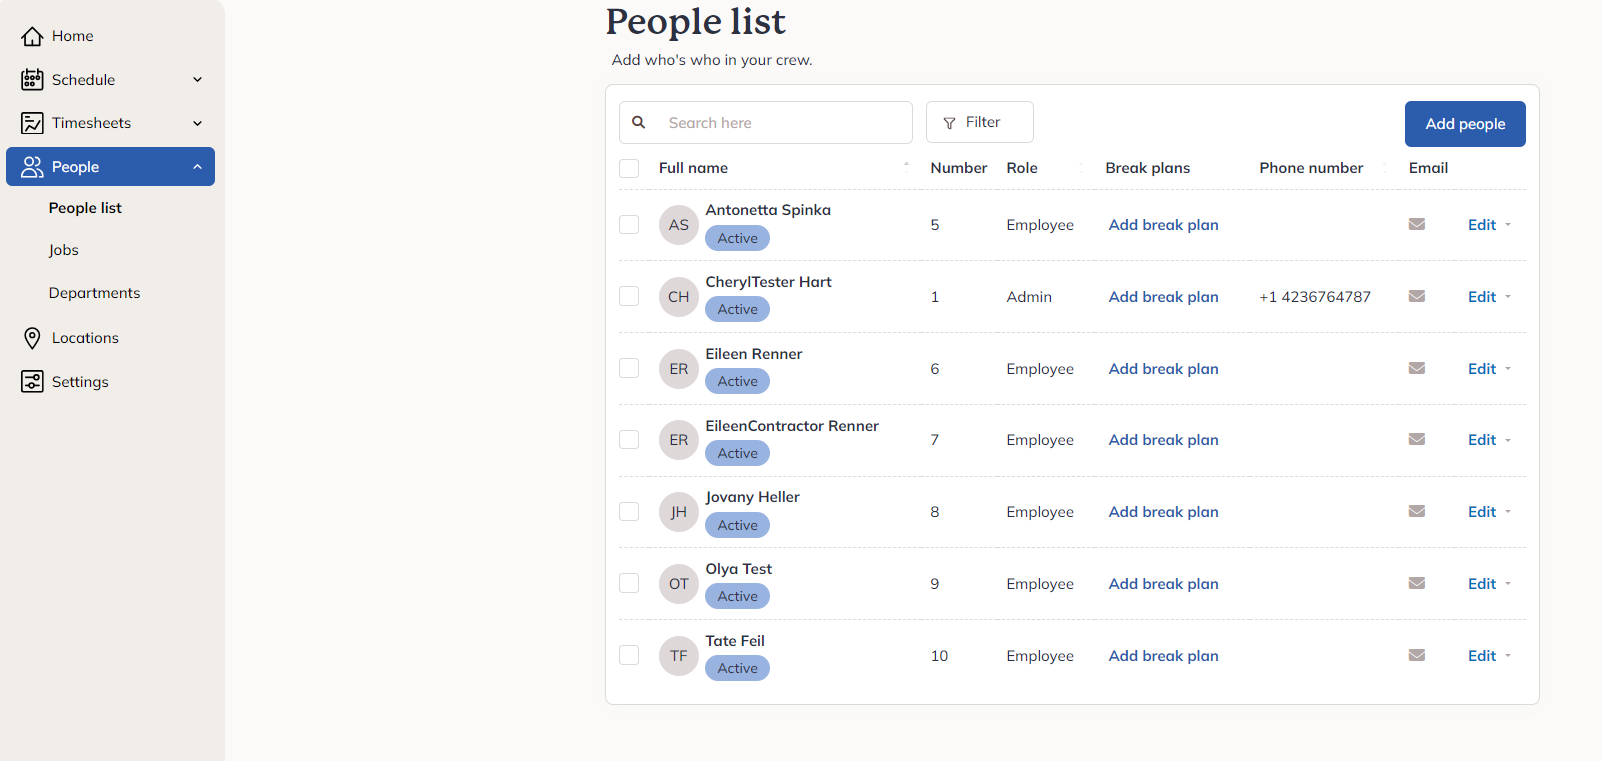Image resolution: width=1602 pixels, height=761 pixels.
Task: Click the Schedule calendar icon
Action: click(32, 79)
